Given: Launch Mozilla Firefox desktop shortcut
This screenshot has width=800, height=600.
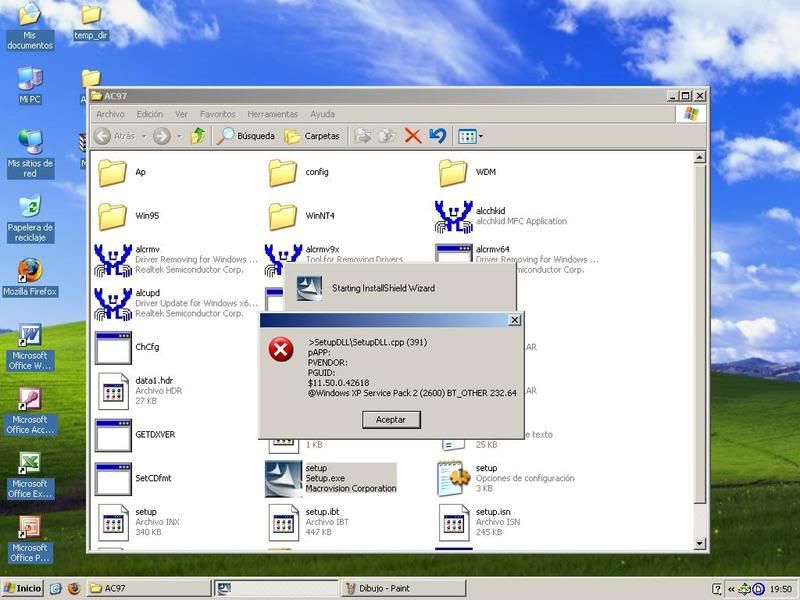Looking at the screenshot, I should point(30,278).
